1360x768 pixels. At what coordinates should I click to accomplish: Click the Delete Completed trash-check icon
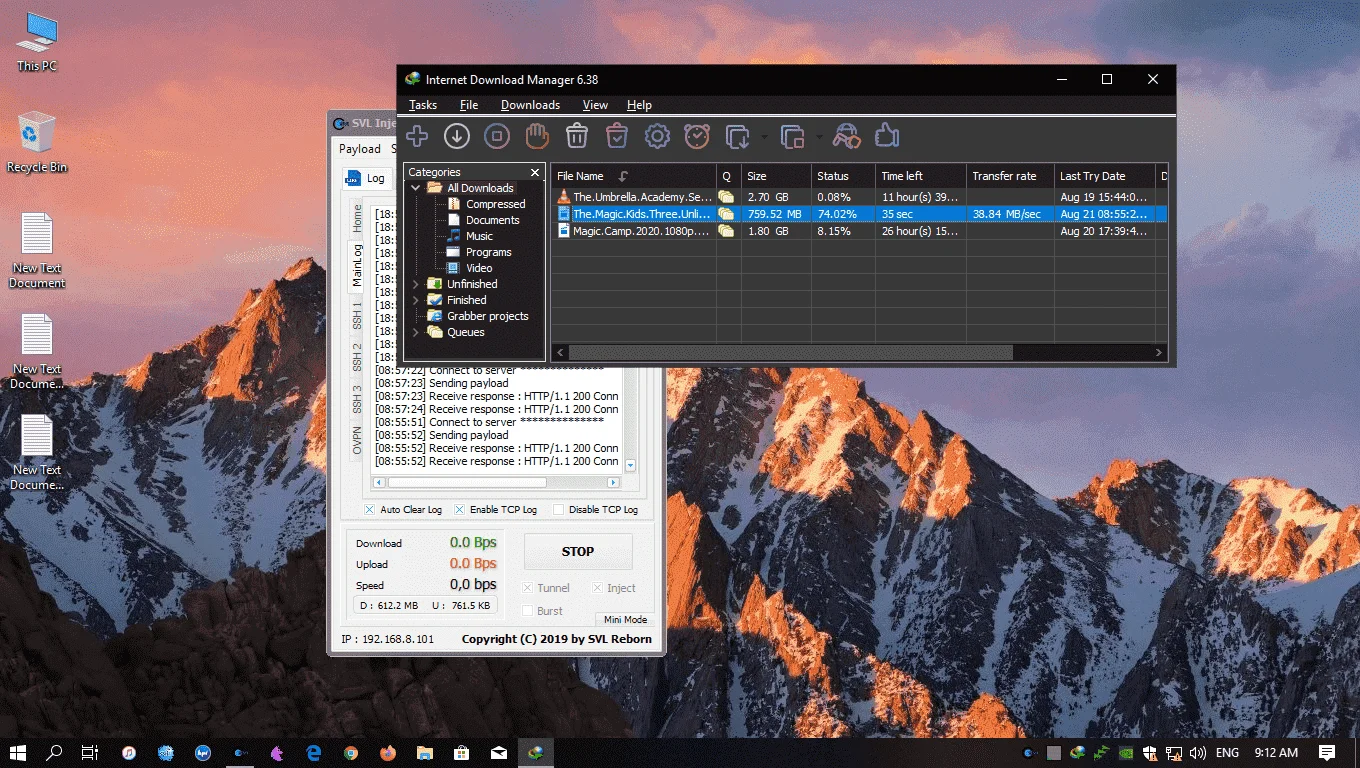click(617, 136)
